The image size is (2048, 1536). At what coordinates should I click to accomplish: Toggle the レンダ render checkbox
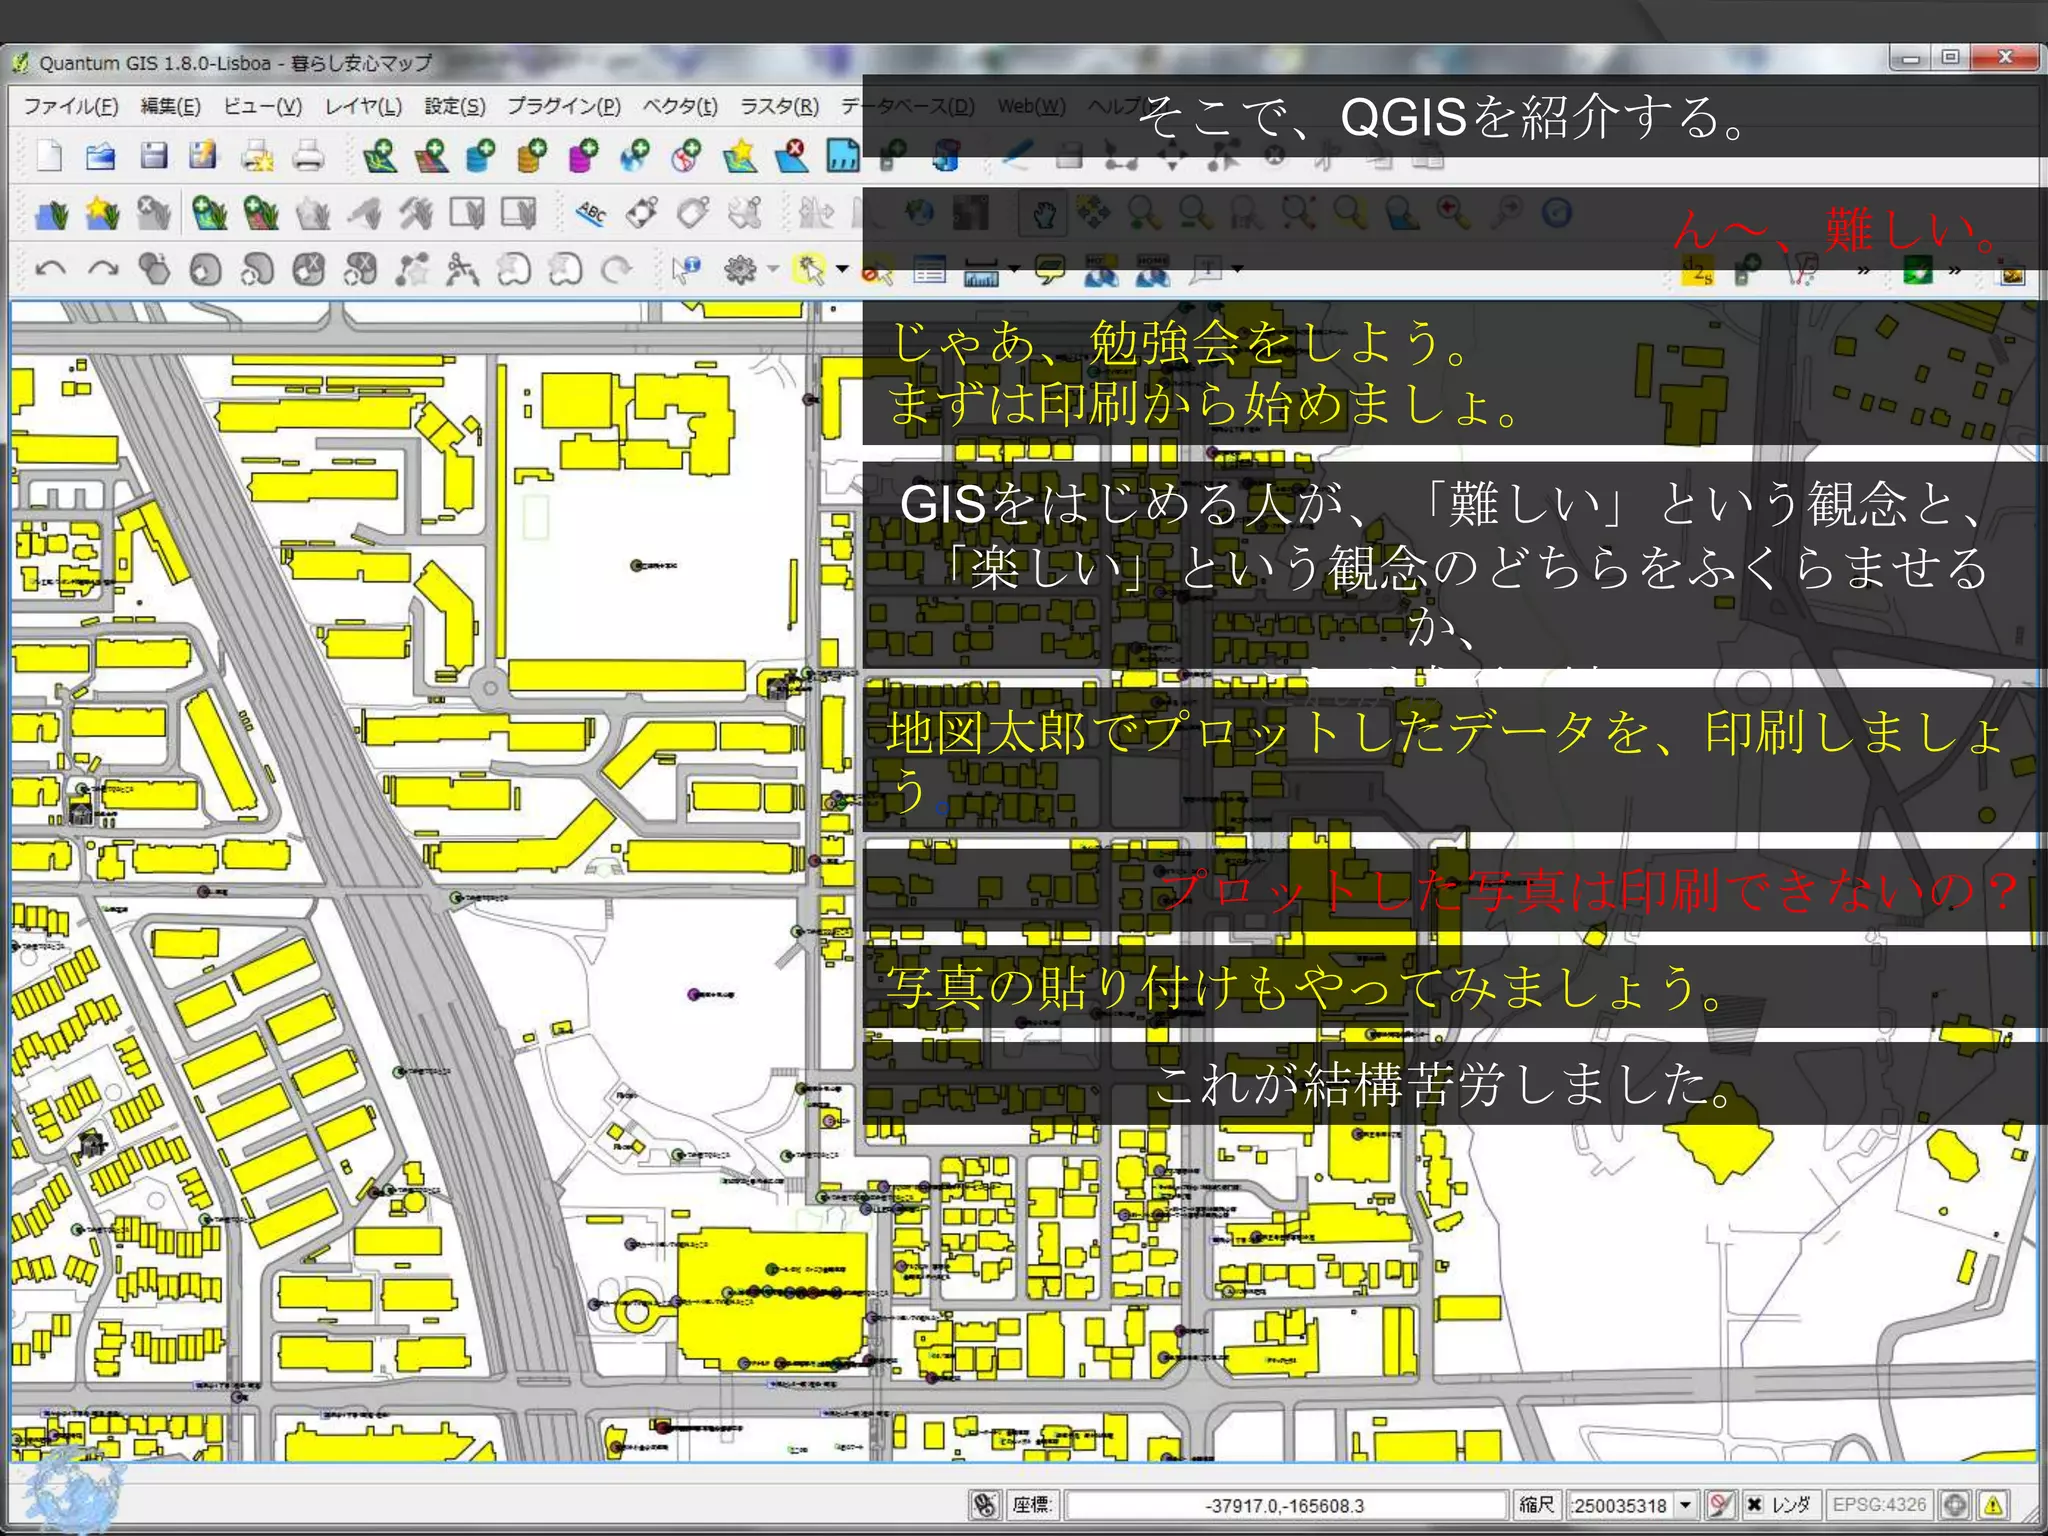1755,1504
